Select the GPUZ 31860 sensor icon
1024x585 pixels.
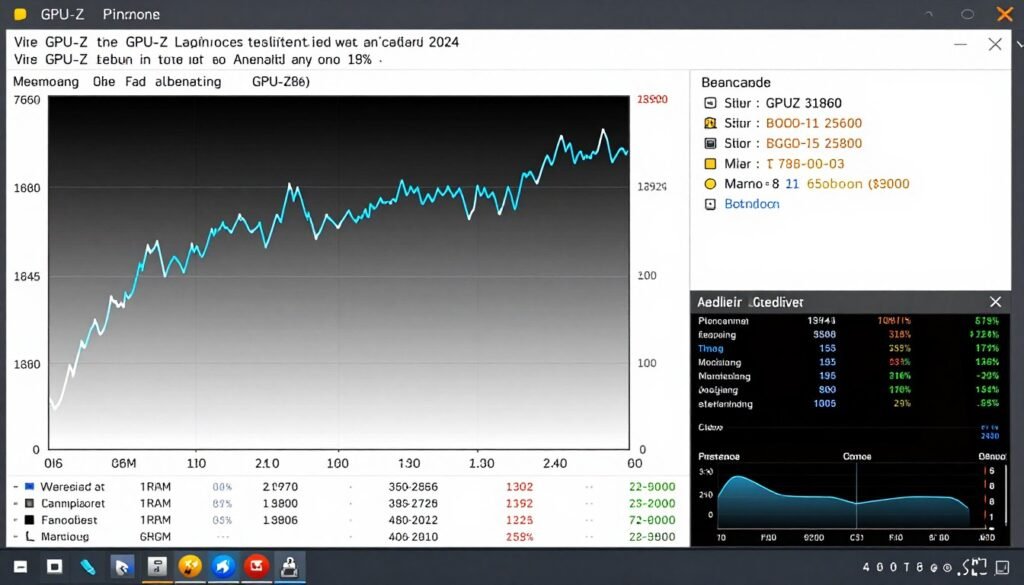click(x=710, y=103)
